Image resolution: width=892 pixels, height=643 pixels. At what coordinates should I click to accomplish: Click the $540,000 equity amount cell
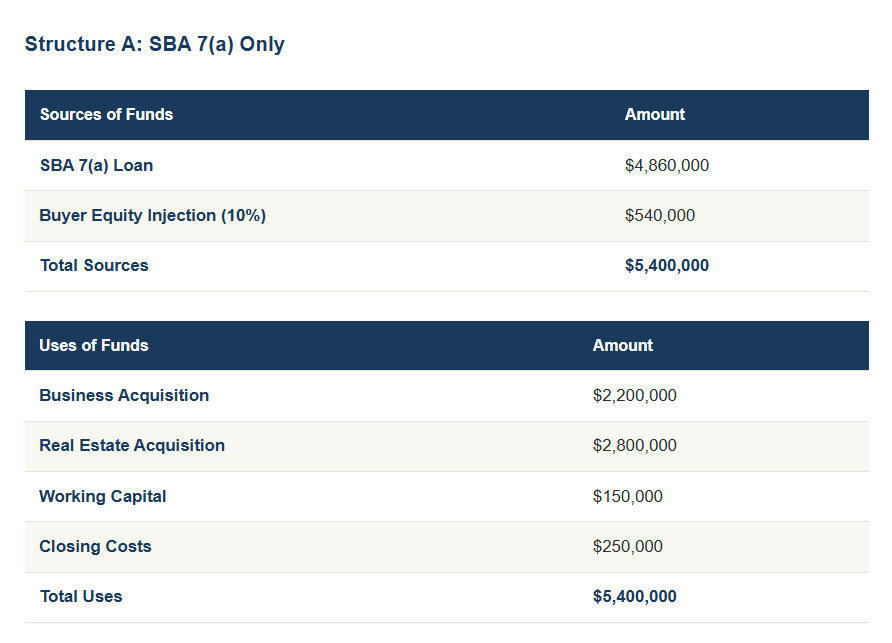(x=660, y=215)
